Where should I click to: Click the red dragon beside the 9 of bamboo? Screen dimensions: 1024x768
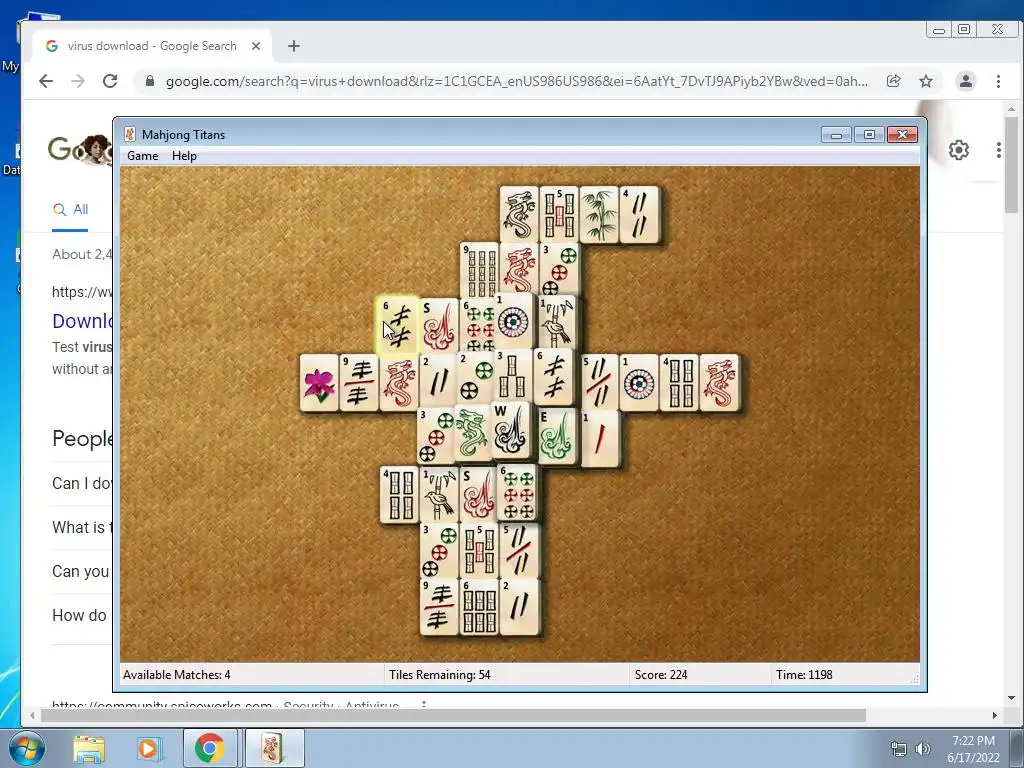coord(519,269)
